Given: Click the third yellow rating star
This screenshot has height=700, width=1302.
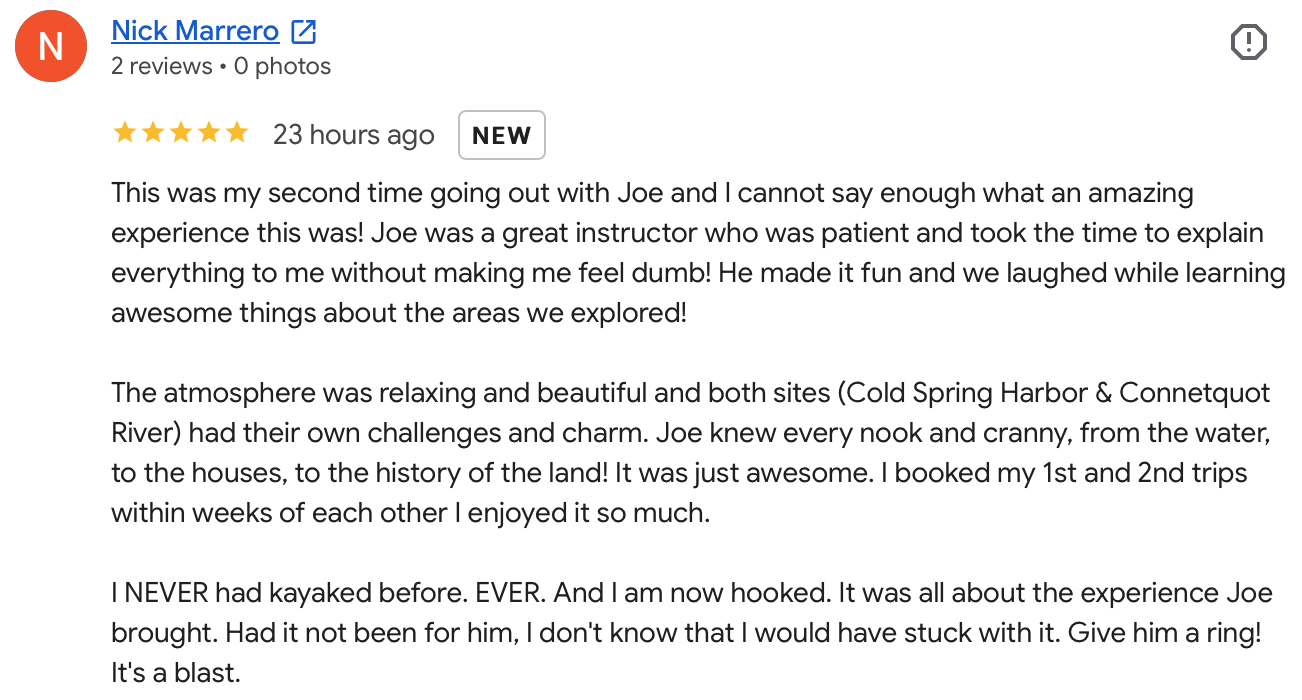Looking at the screenshot, I should (x=180, y=133).
